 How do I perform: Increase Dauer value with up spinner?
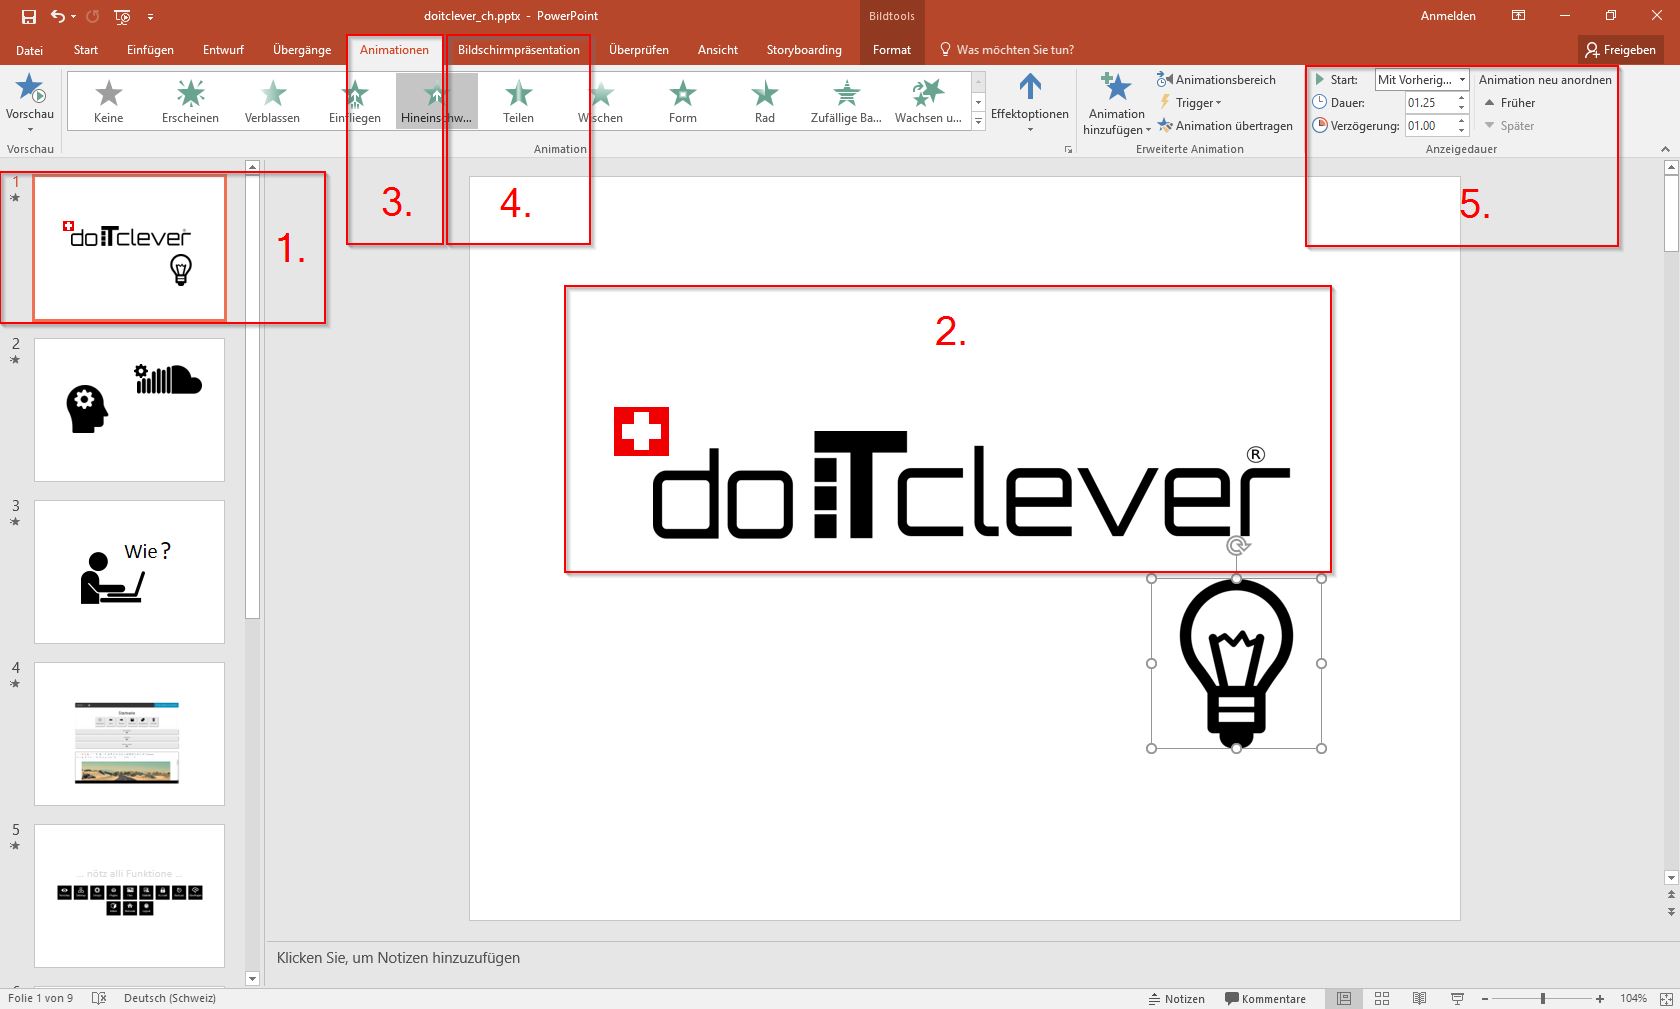point(1461,98)
